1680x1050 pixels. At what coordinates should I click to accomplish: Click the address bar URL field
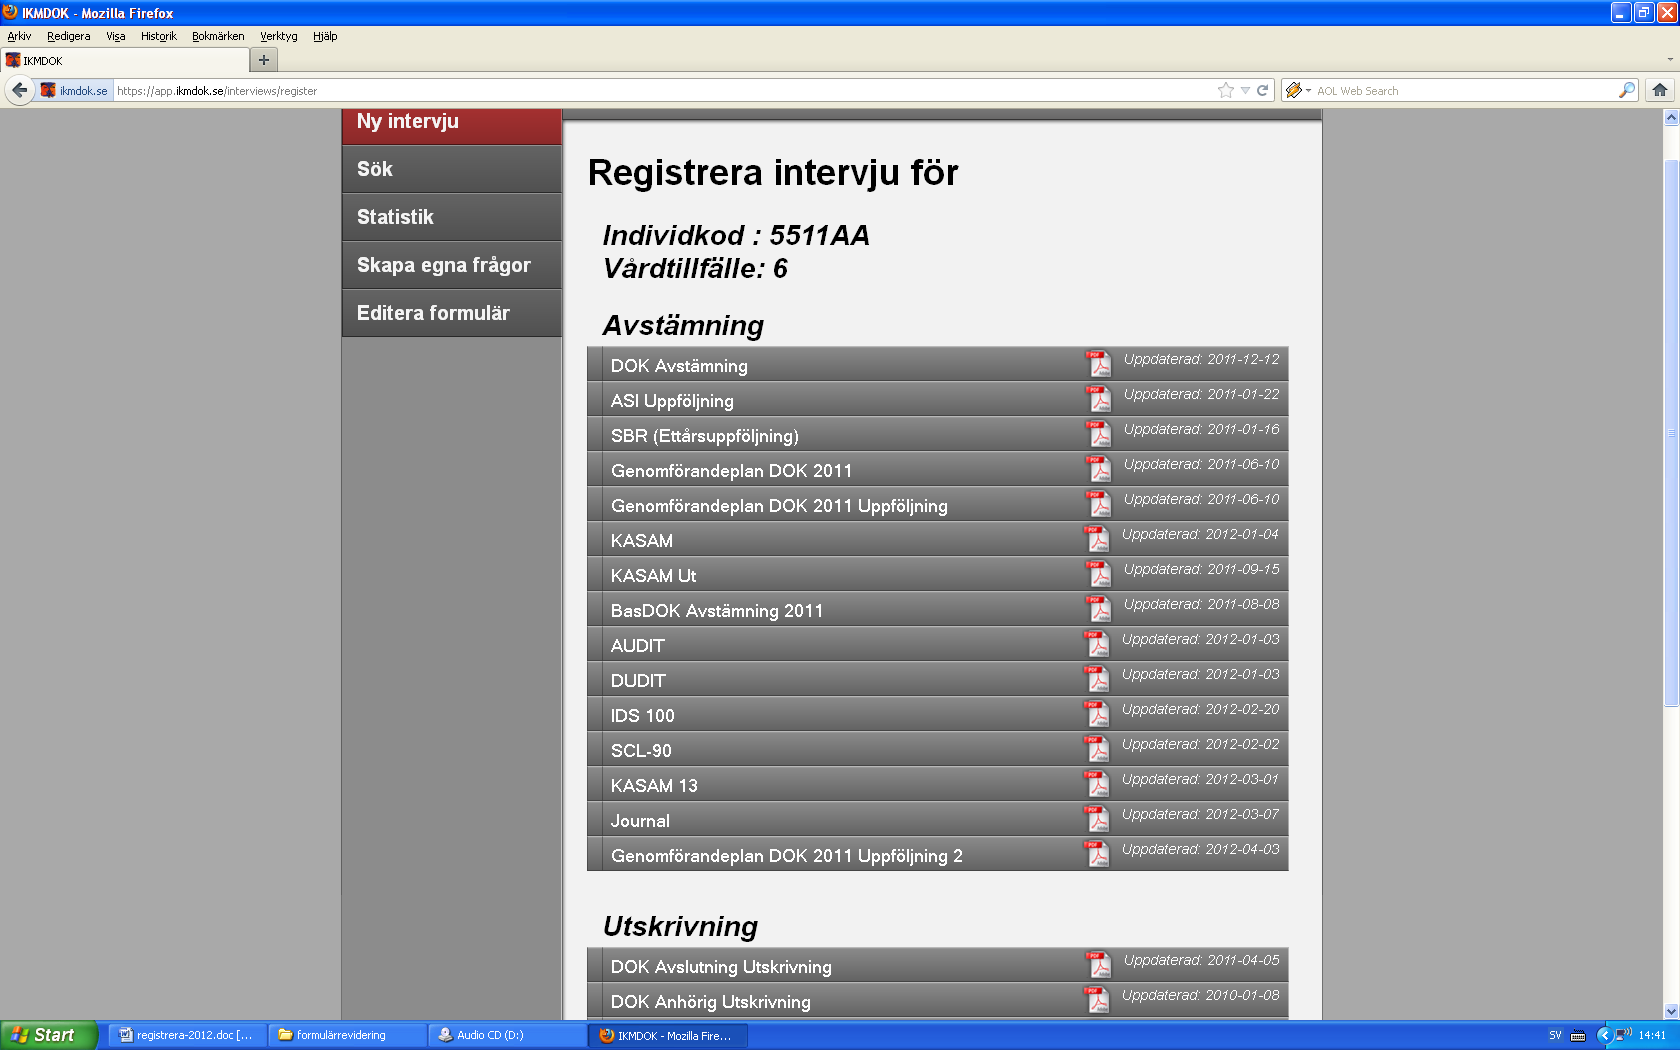click(x=660, y=90)
